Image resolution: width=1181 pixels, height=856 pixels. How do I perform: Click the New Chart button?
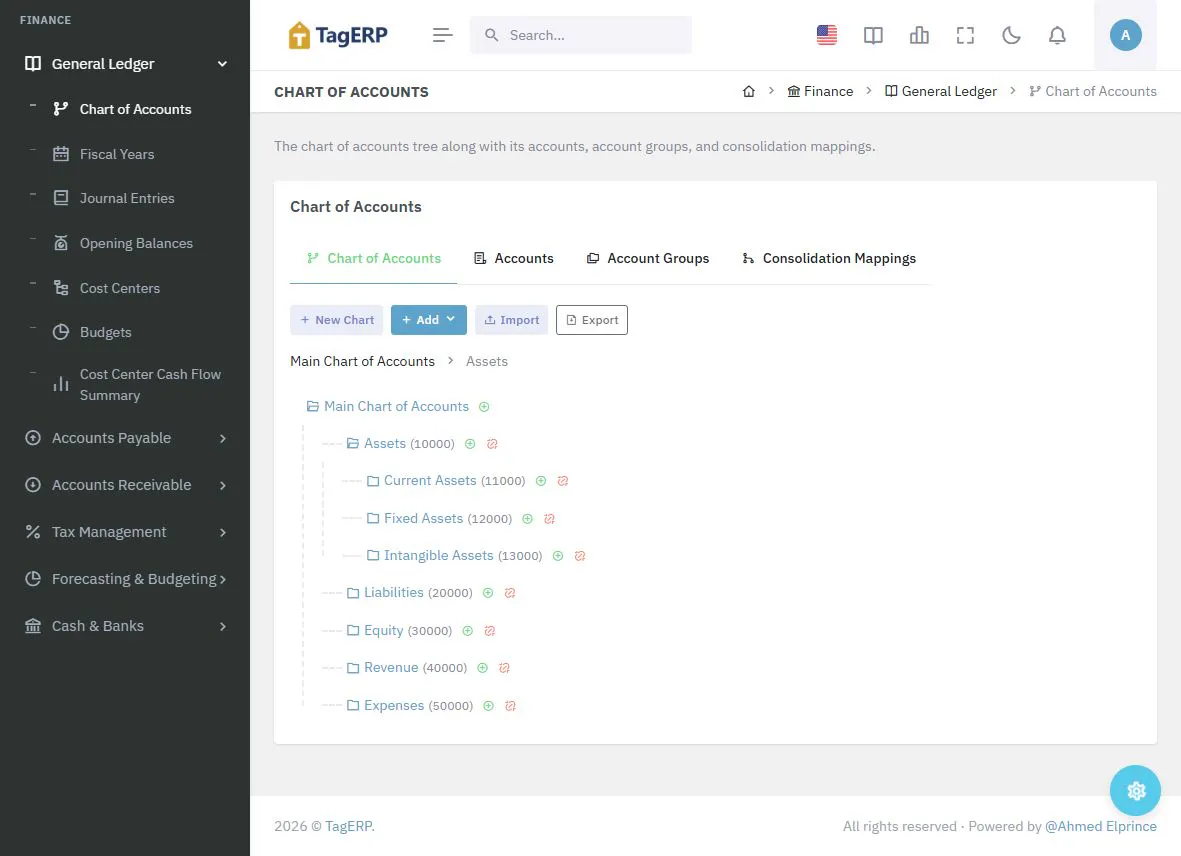pos(337,320)
